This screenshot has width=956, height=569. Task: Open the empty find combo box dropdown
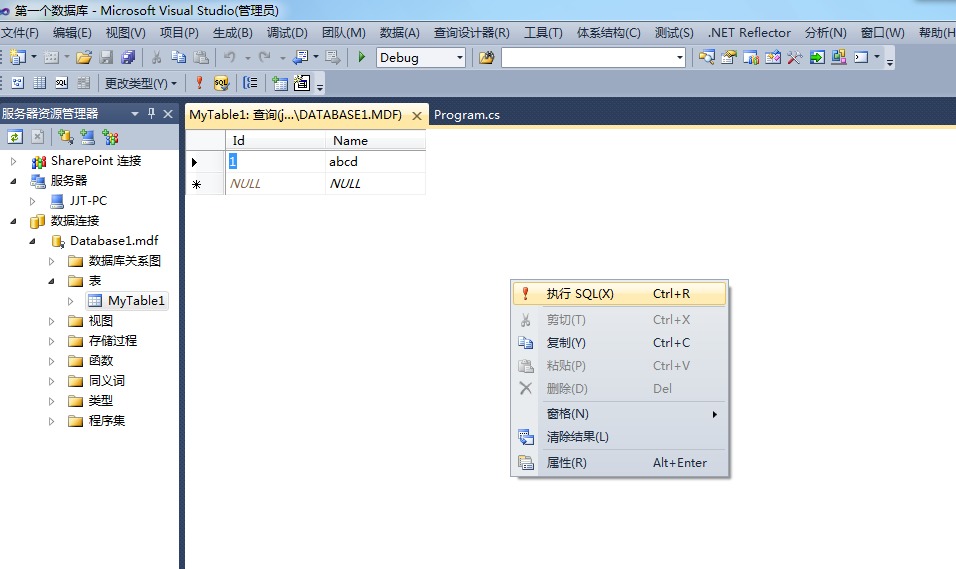(x=679, y=58)
